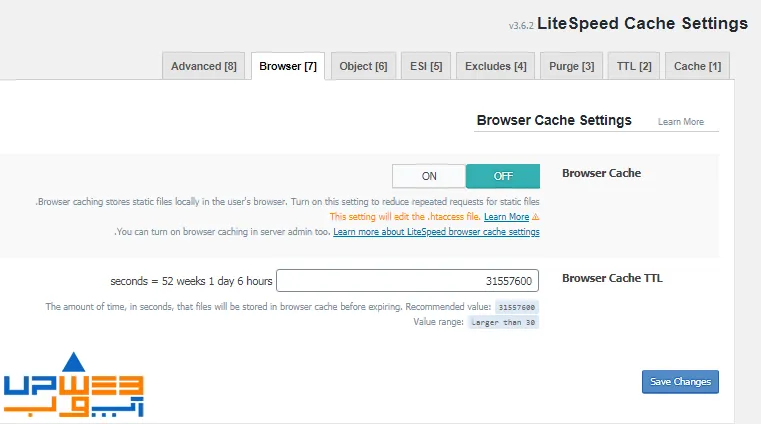This screenshot has height=424, width=761.
Task: Click the 'seconds = 52 weeks 1 day 6 hours' text
Action: 191,281
